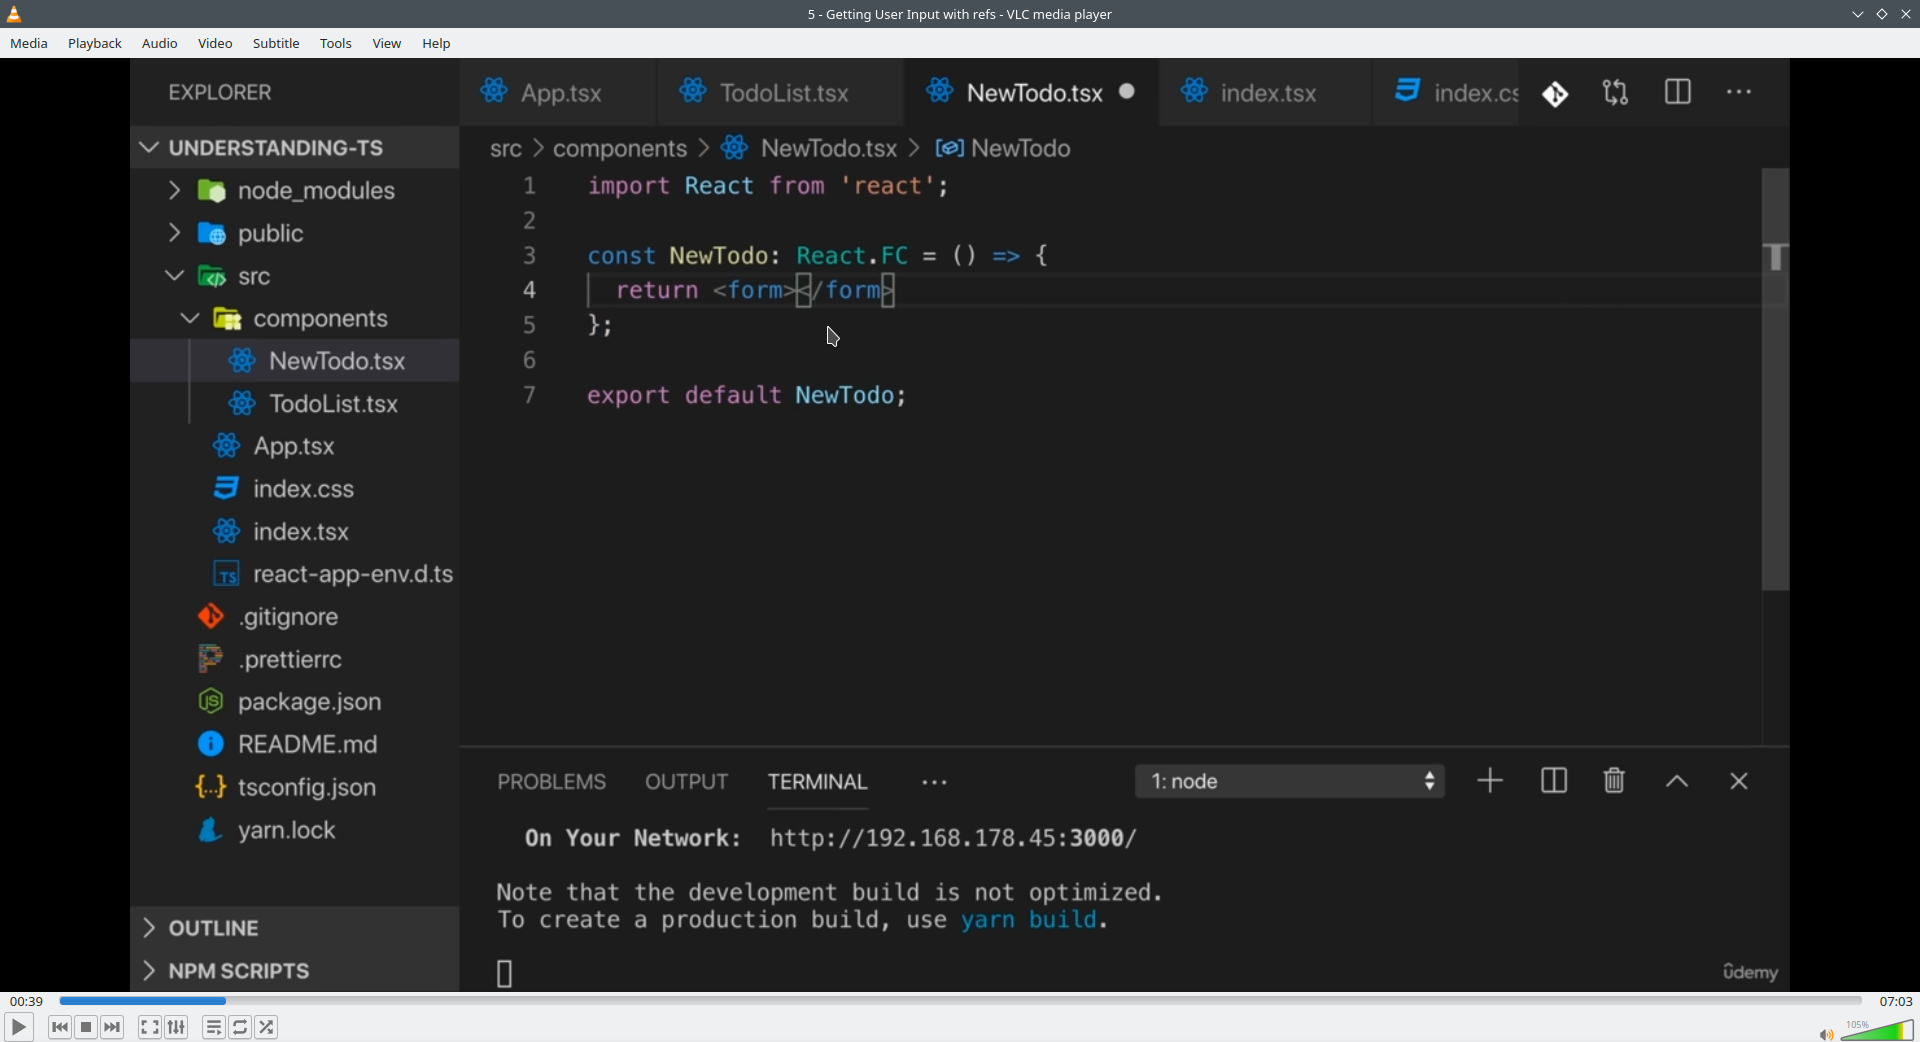Maximize the panel with the chevron up
Screen dimensions: 1920x1042
point(1677,782)
